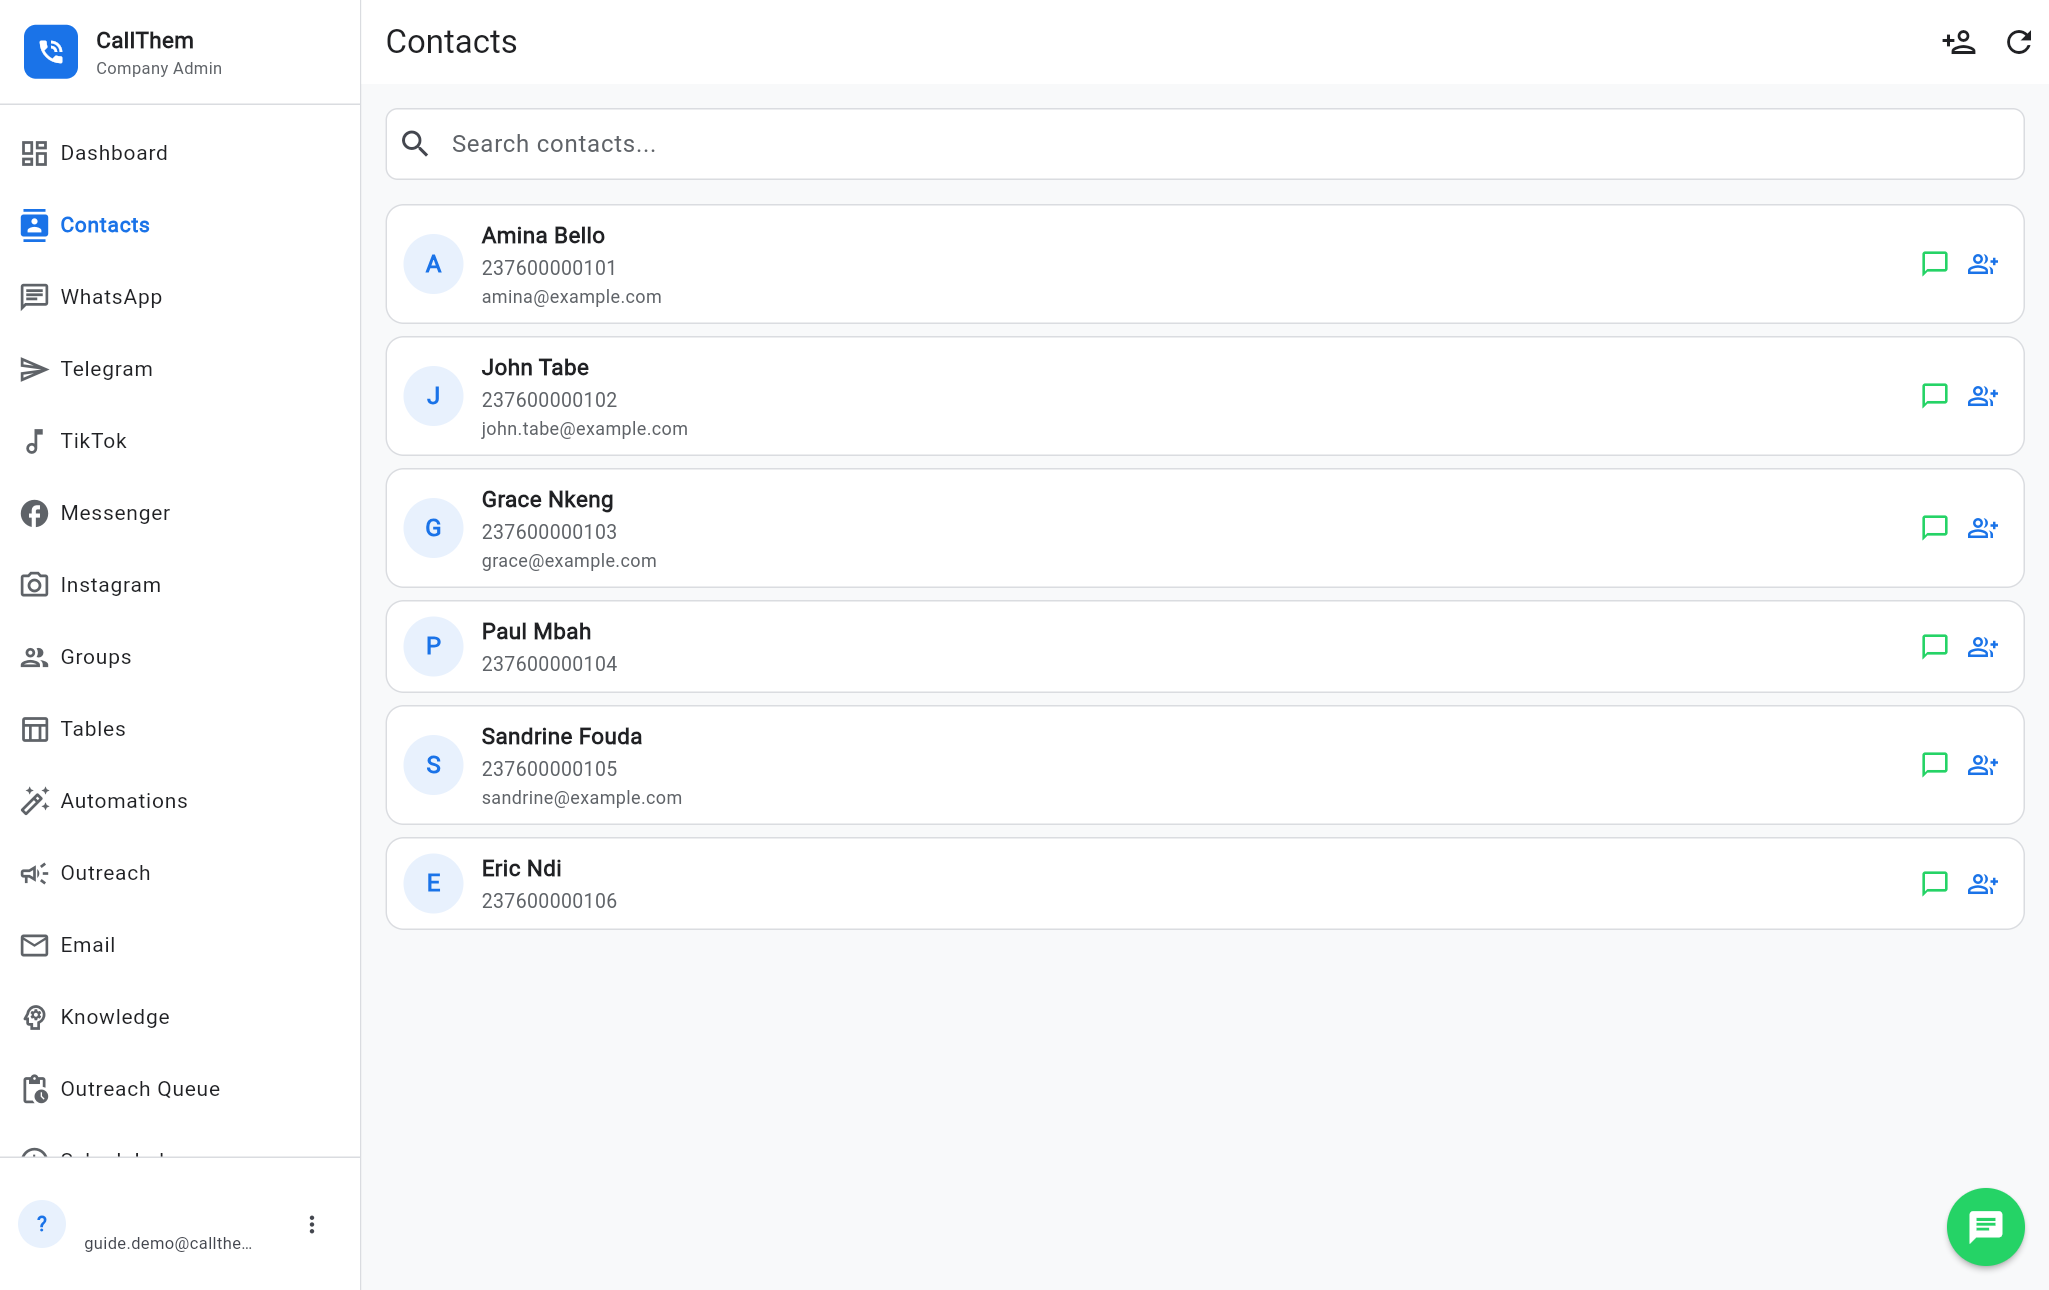
Task: Click the guide.demo@callthe... account email
Action: pos(168,1243)
